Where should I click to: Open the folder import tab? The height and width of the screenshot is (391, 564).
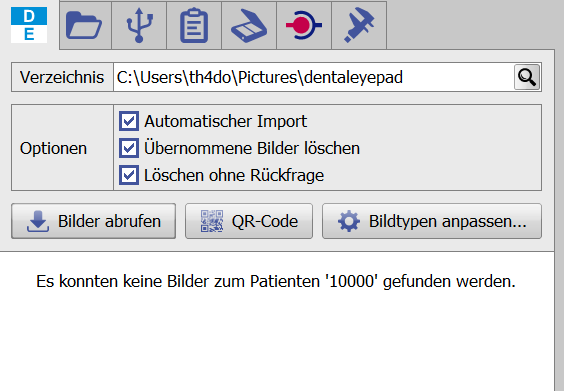click(85, 25)
